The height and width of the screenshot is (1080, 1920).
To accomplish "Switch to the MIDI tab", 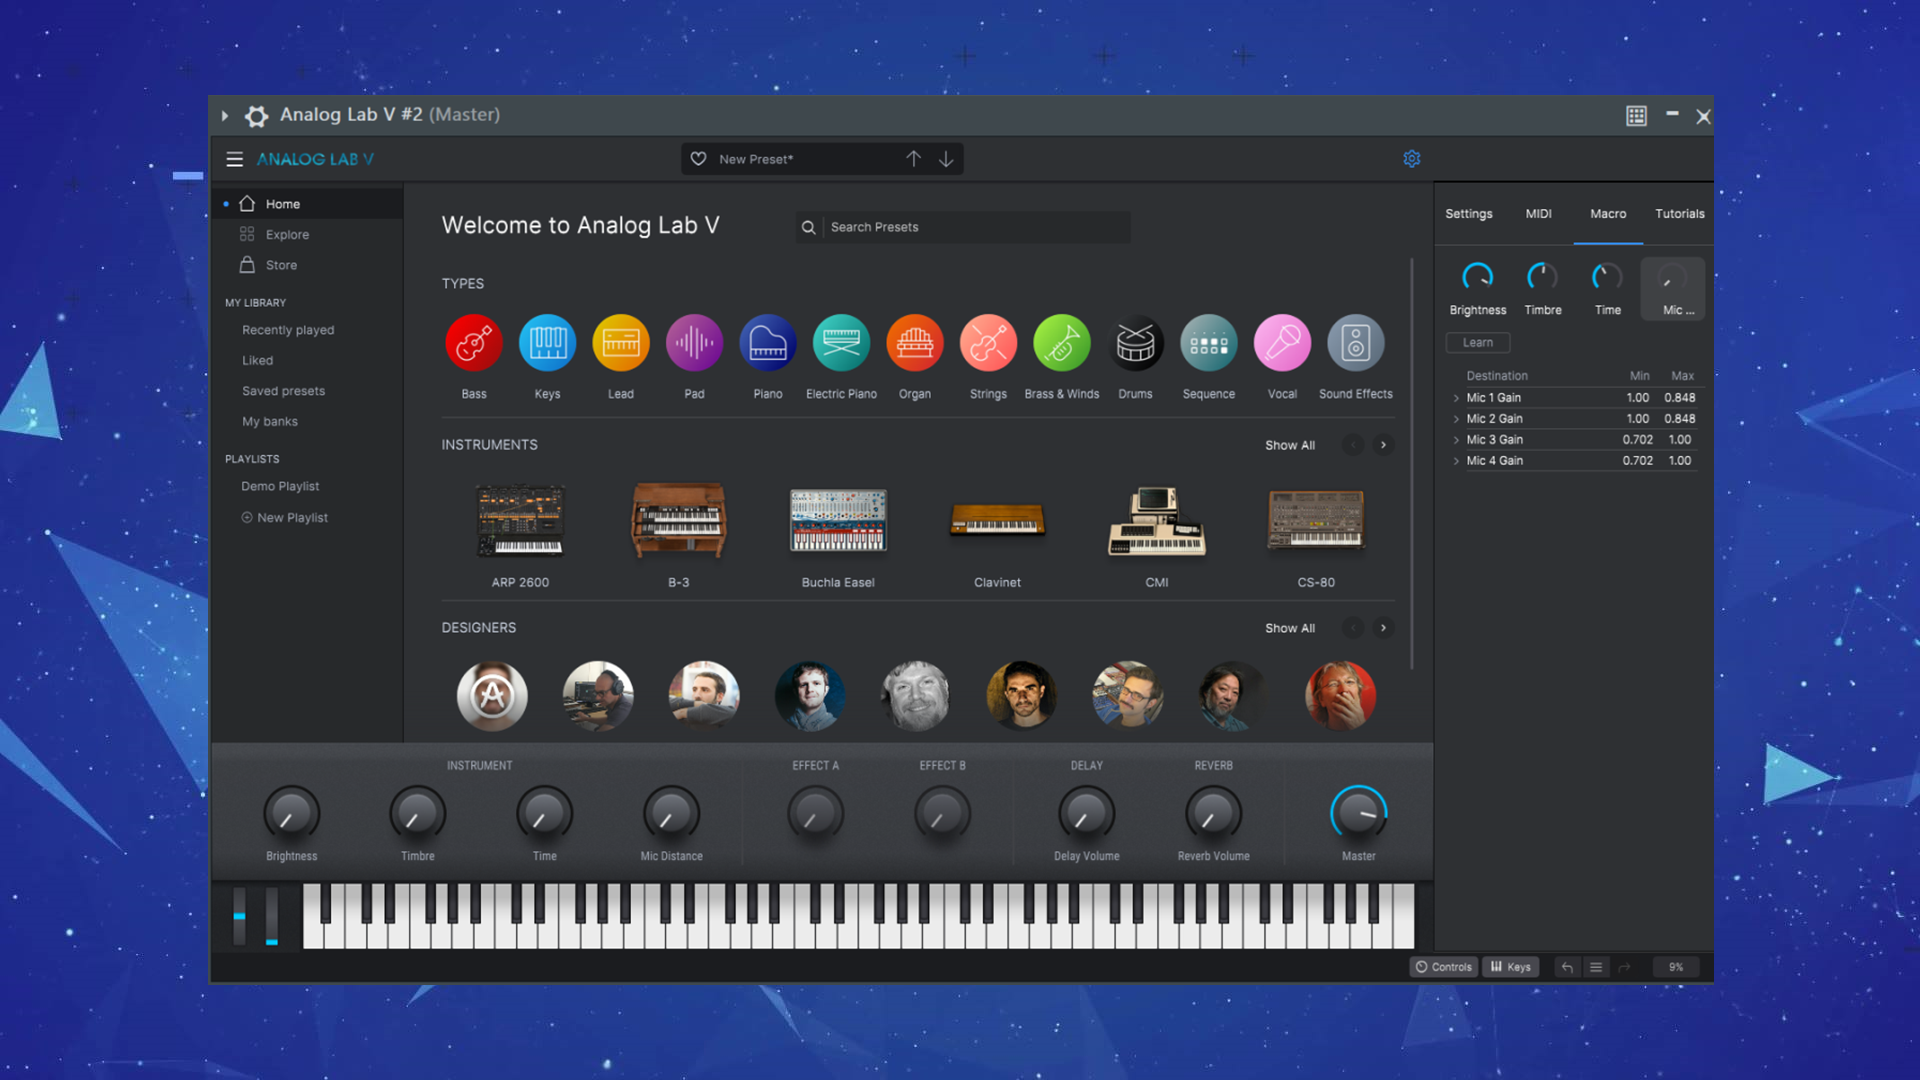I will click(x=1538, y=212).
